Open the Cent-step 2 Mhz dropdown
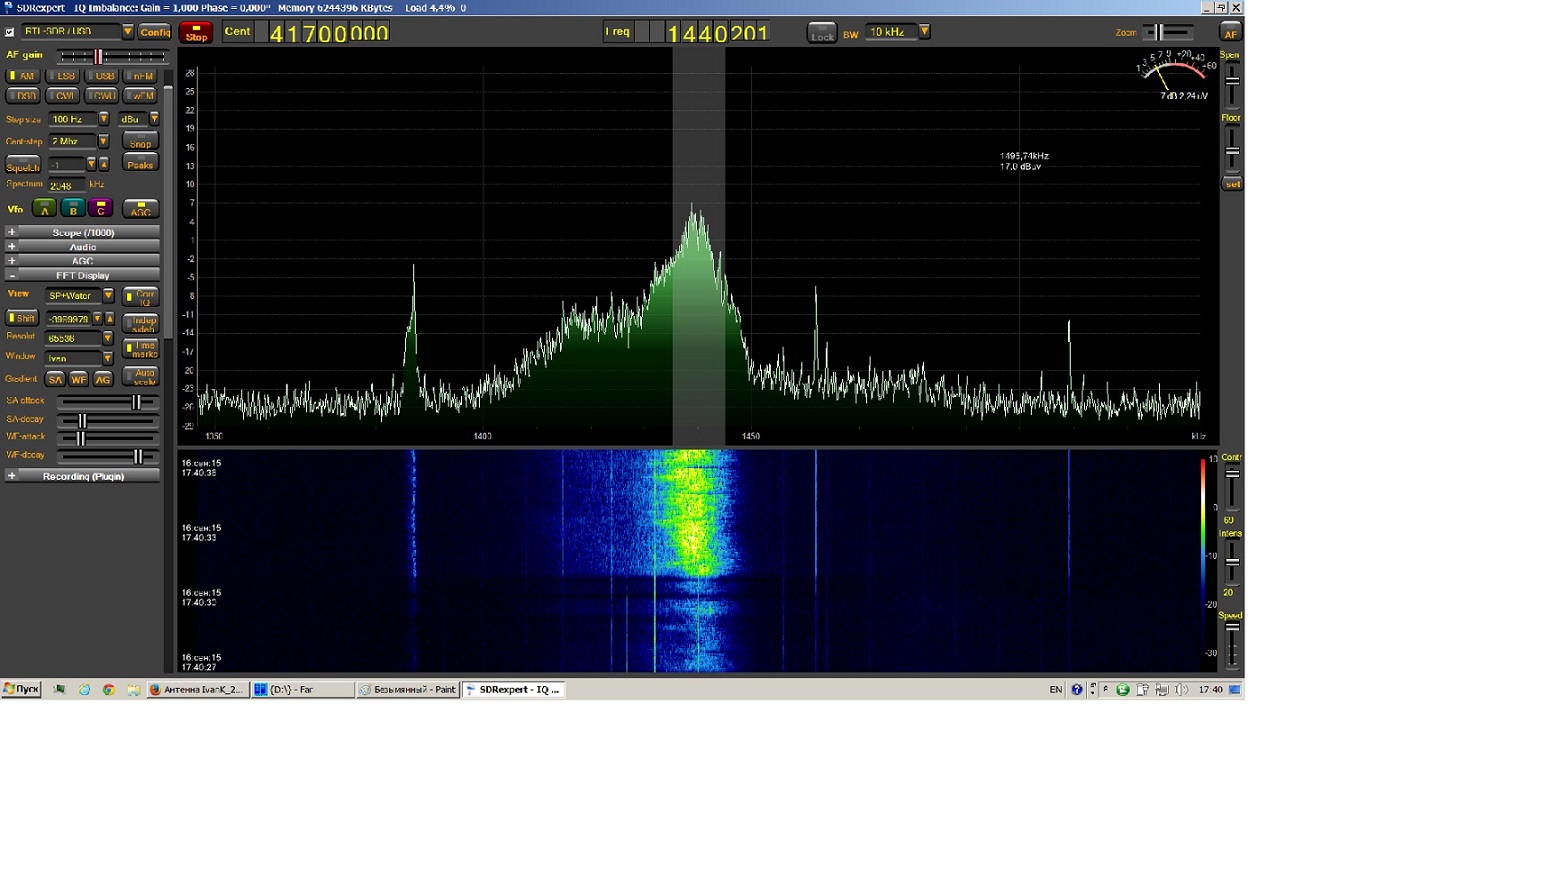1556x875 pixels. (103, 142)
